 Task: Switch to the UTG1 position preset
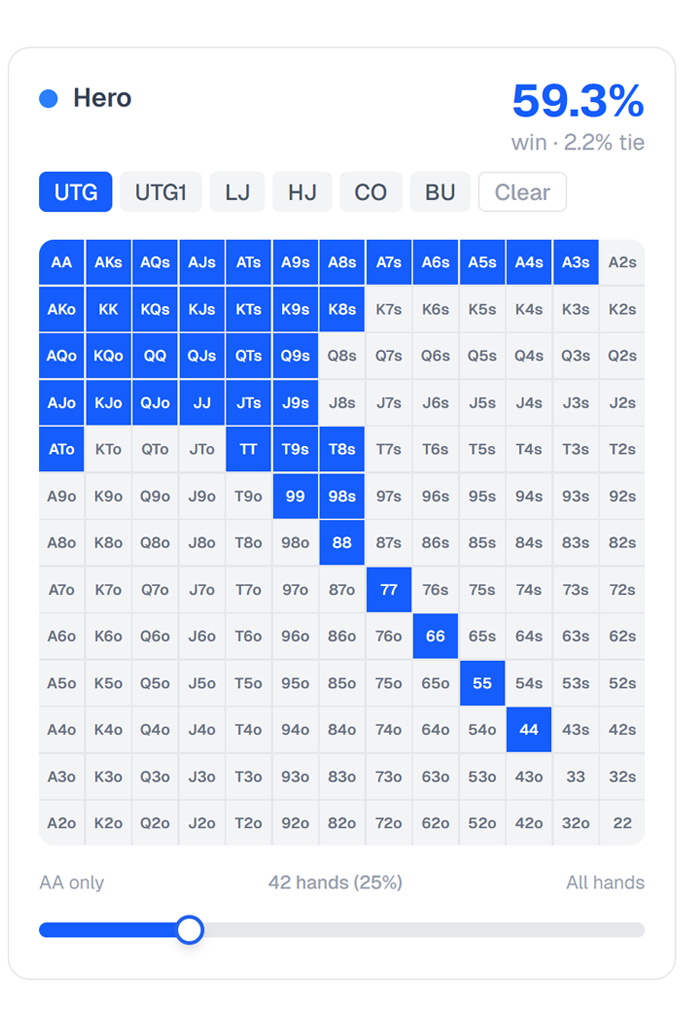[x=161, y=192]
